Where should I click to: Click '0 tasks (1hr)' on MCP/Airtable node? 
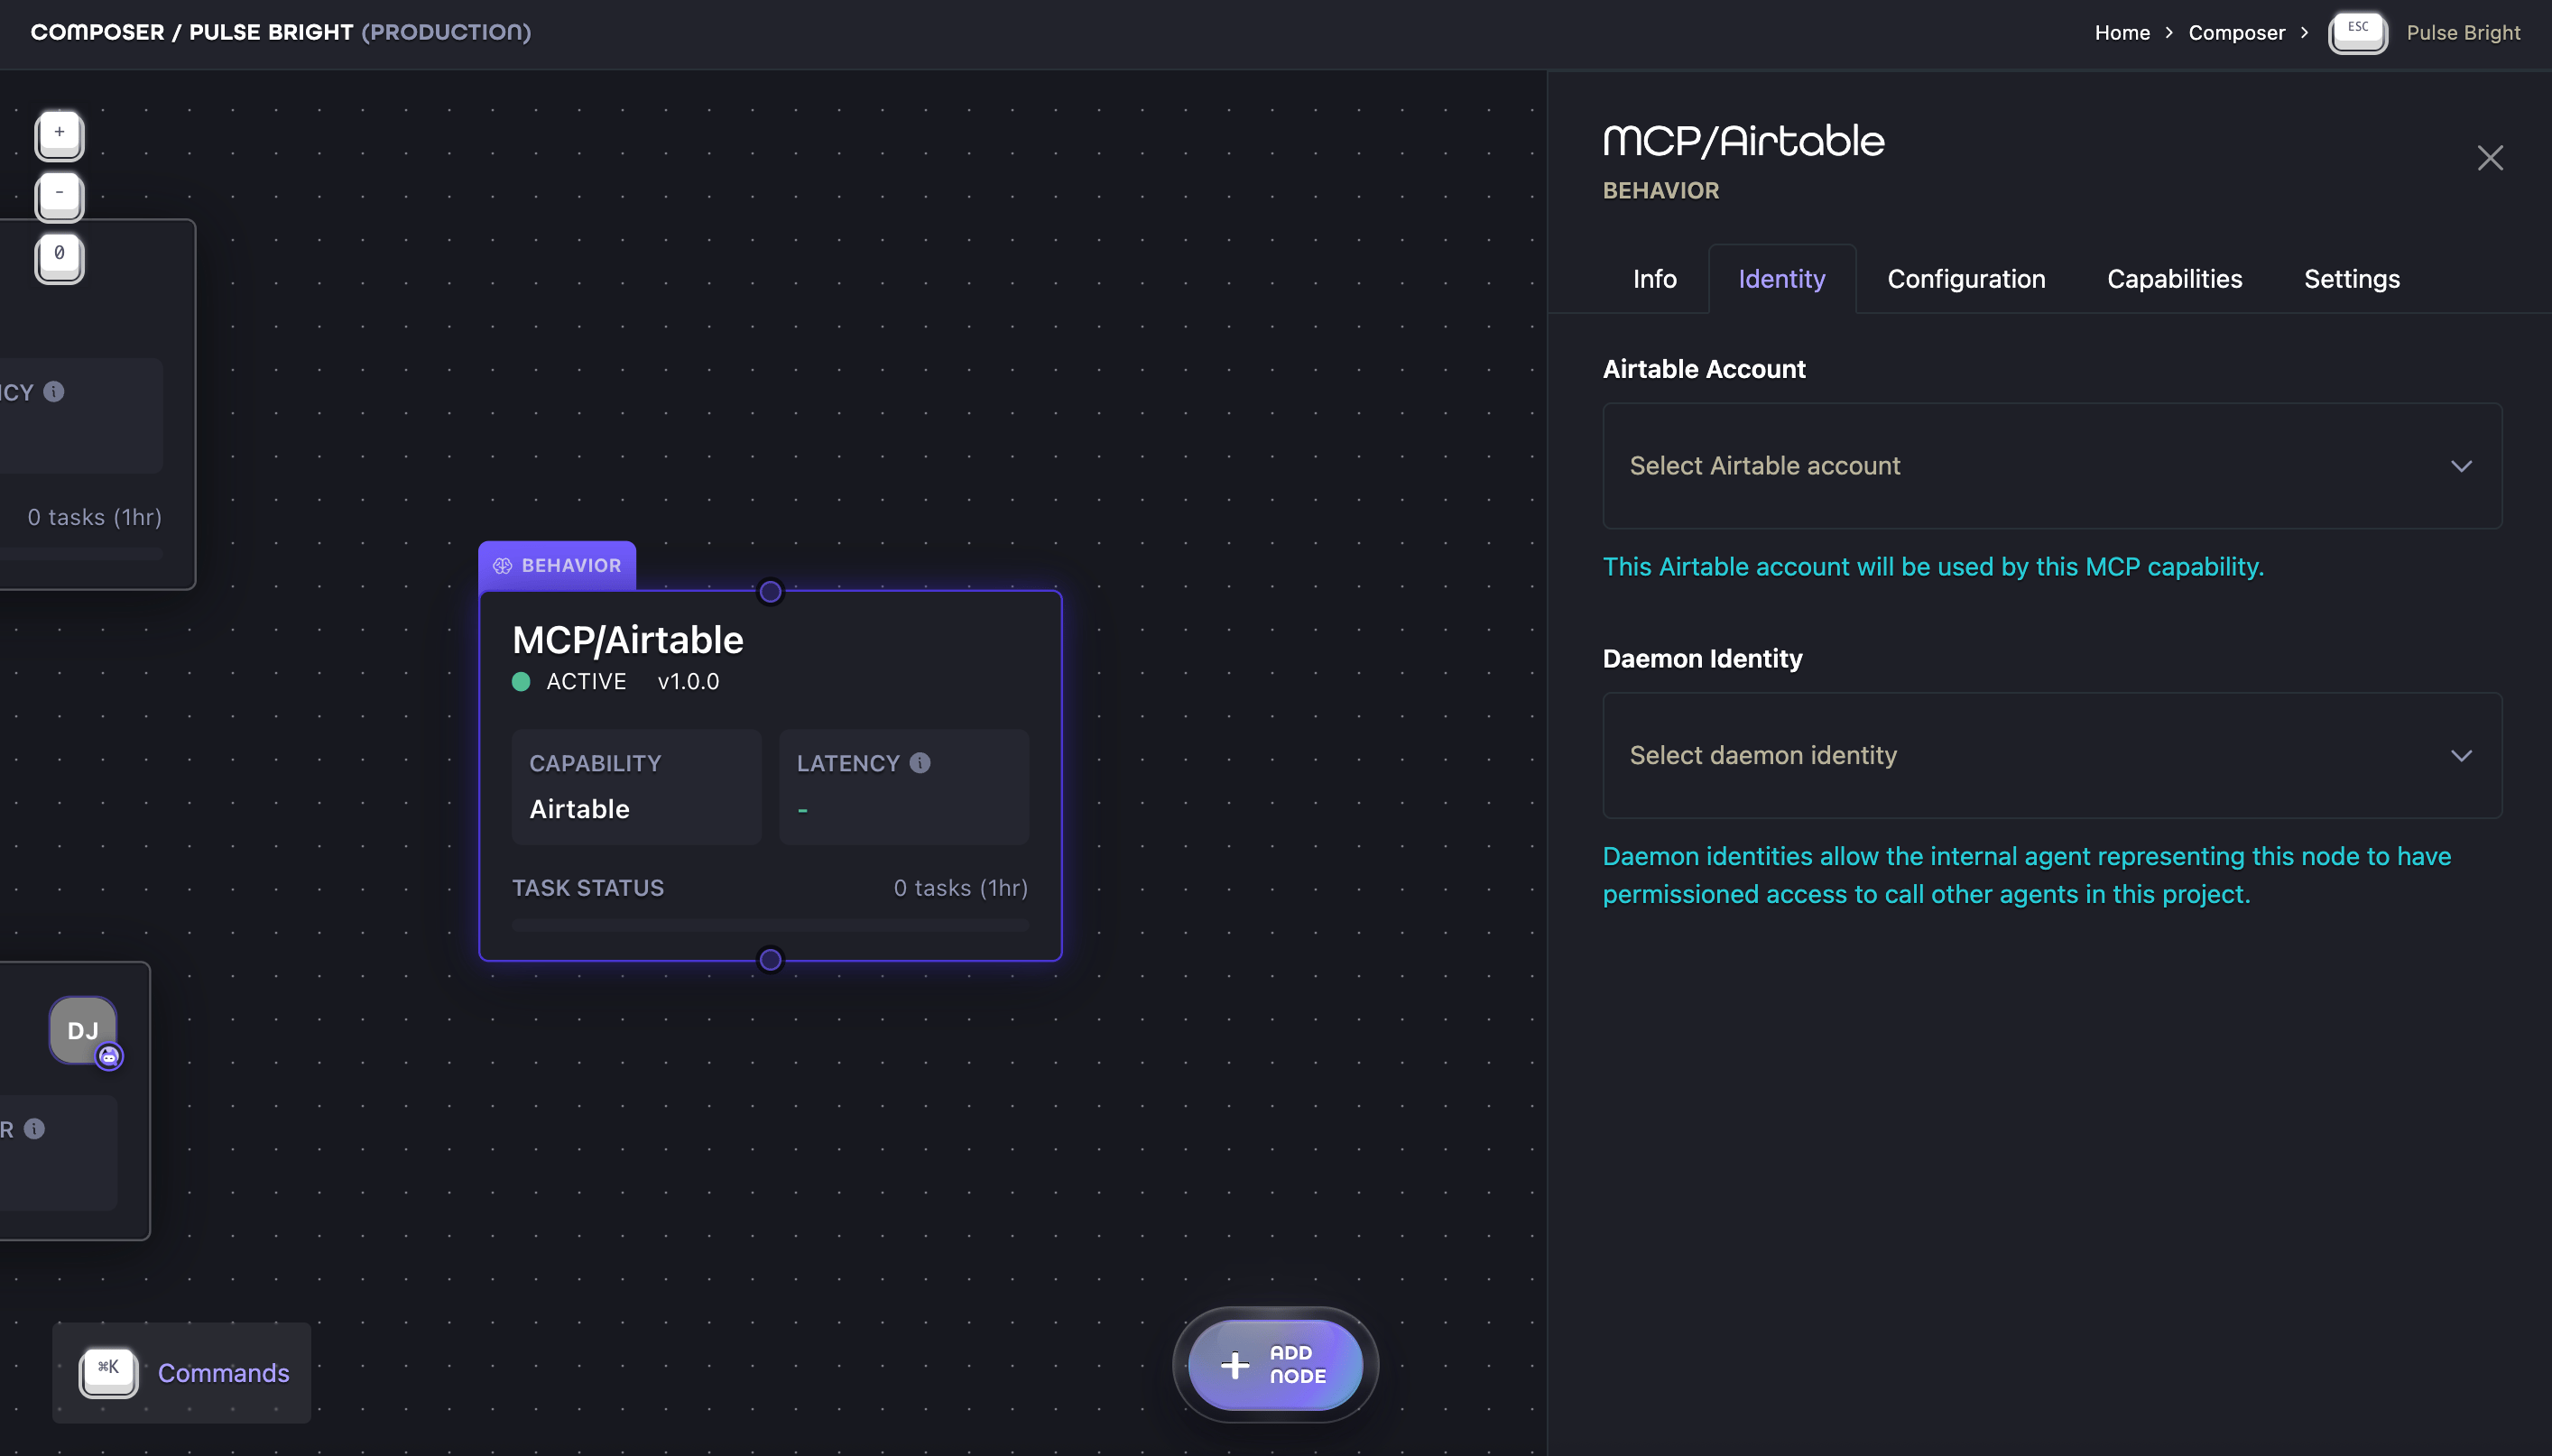point(960,888)
